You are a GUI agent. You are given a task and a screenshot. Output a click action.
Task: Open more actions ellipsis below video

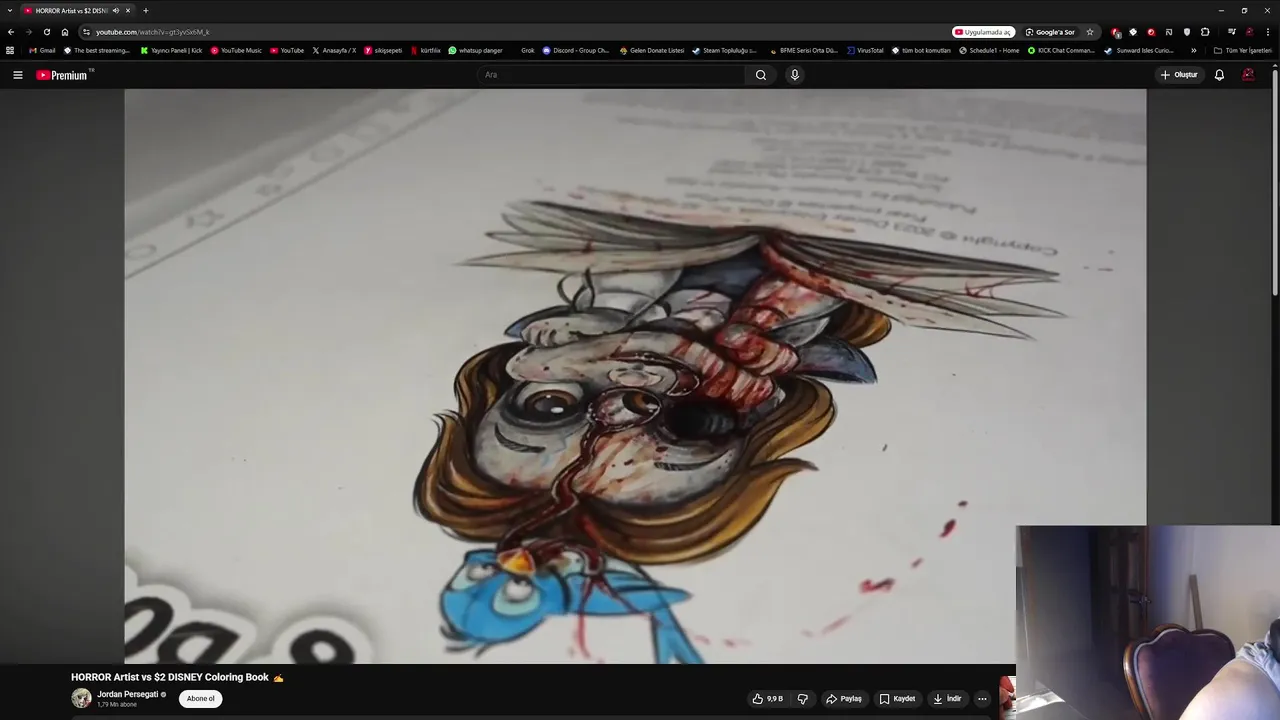pos(982,699)
